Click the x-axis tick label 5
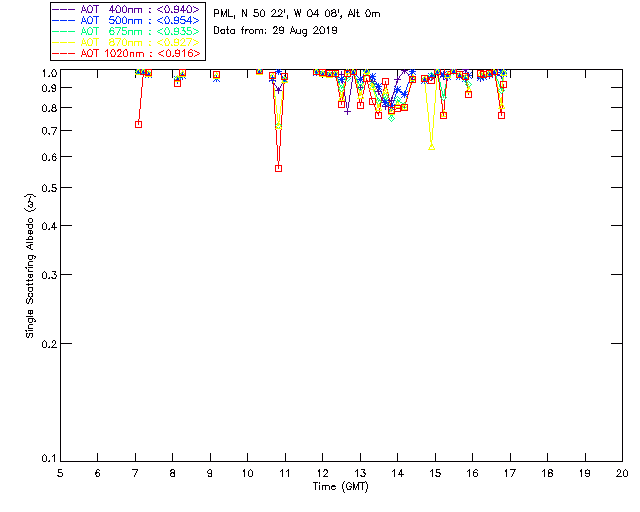 [x=60, y=473]
